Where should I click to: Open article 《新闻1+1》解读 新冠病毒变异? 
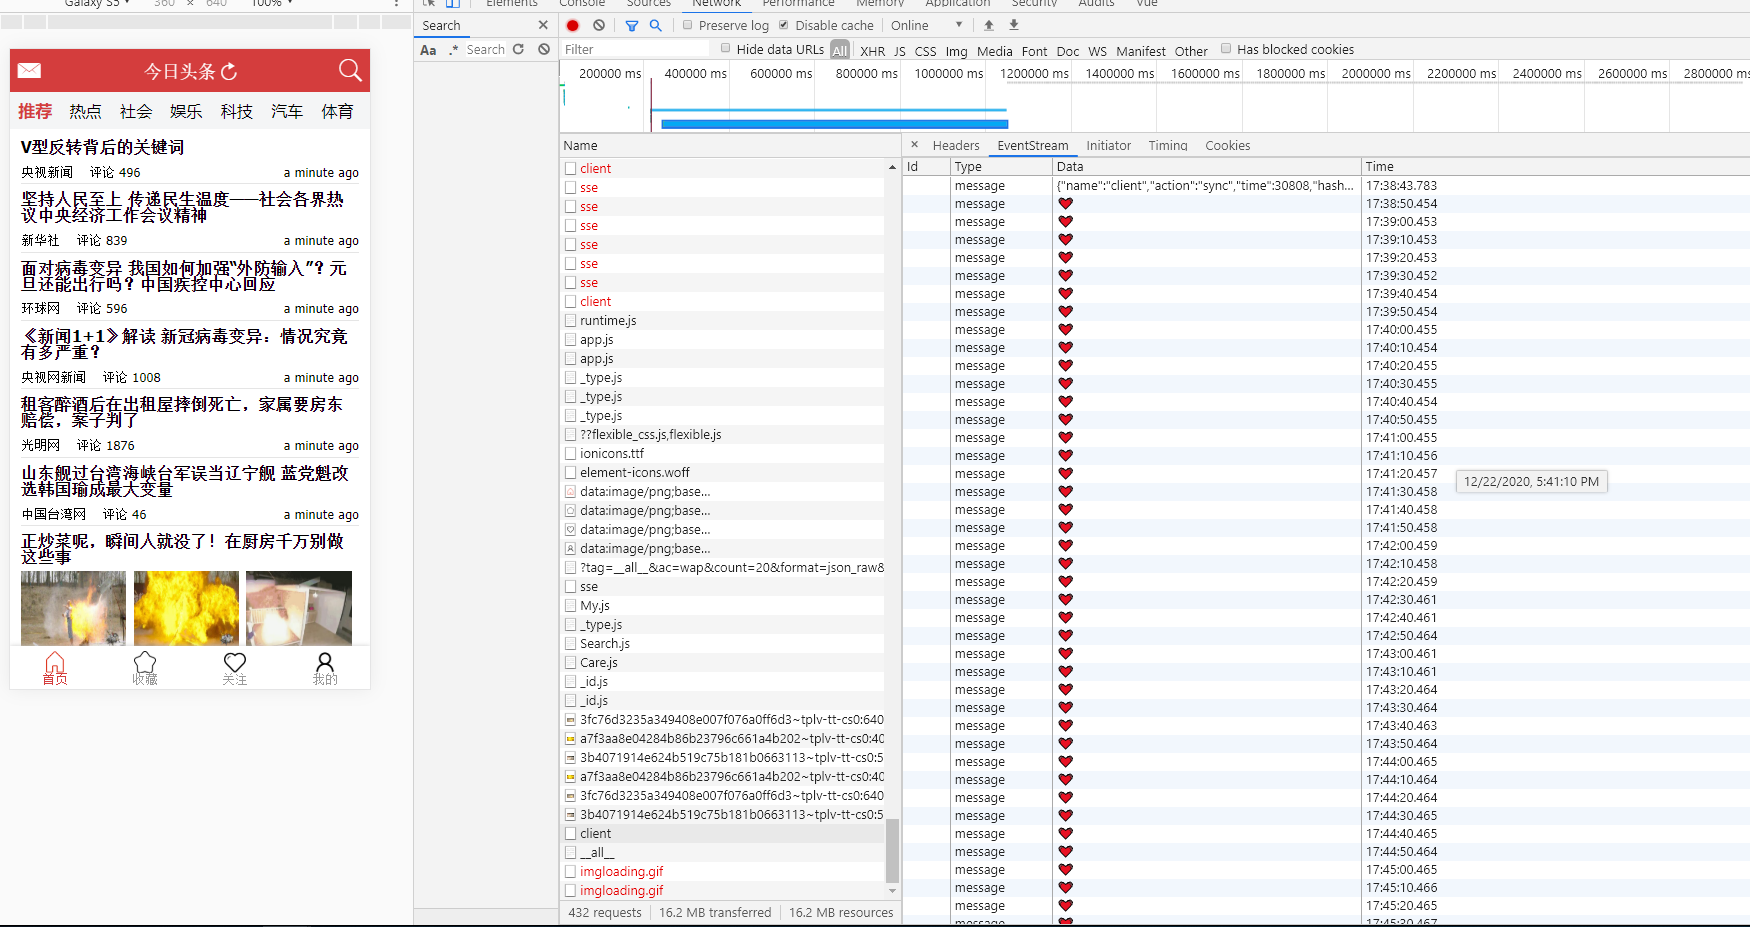coord(184,344)
